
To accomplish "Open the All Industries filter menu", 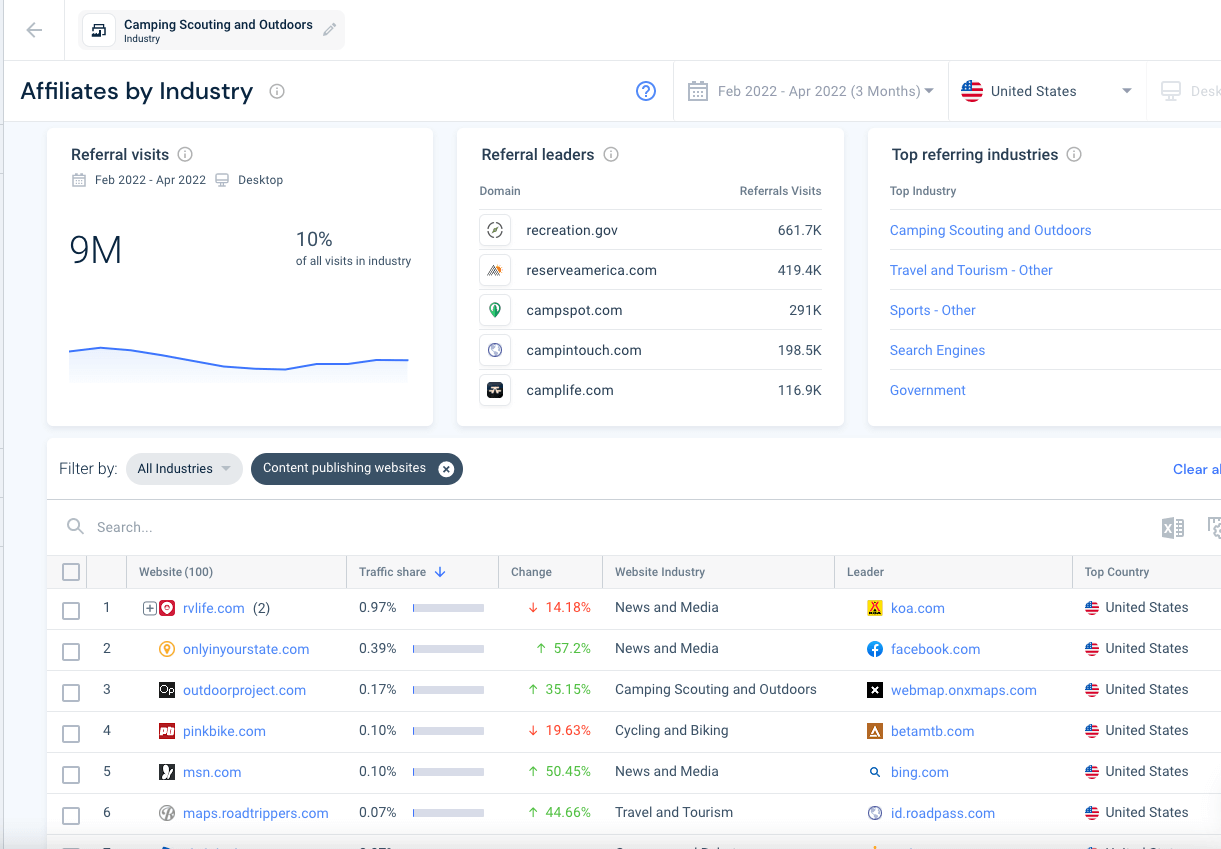I will click(183, 468).
